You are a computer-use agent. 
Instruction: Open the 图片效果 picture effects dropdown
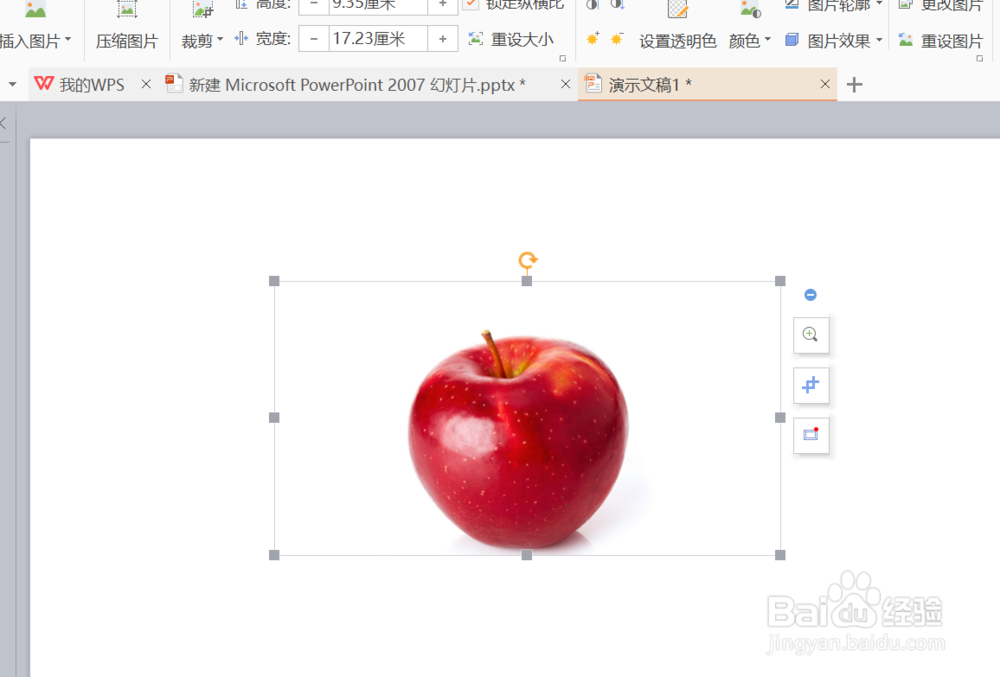point(834,41)
